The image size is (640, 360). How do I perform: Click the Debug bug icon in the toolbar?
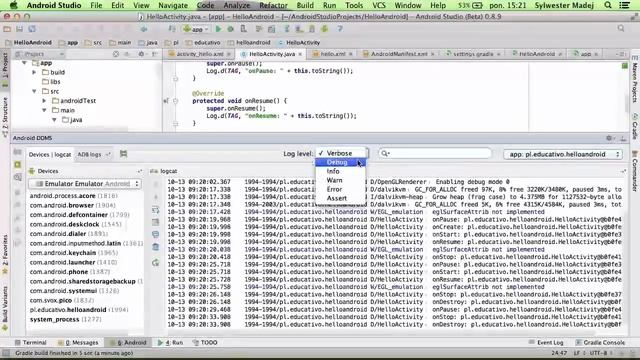tap(231, 29)
